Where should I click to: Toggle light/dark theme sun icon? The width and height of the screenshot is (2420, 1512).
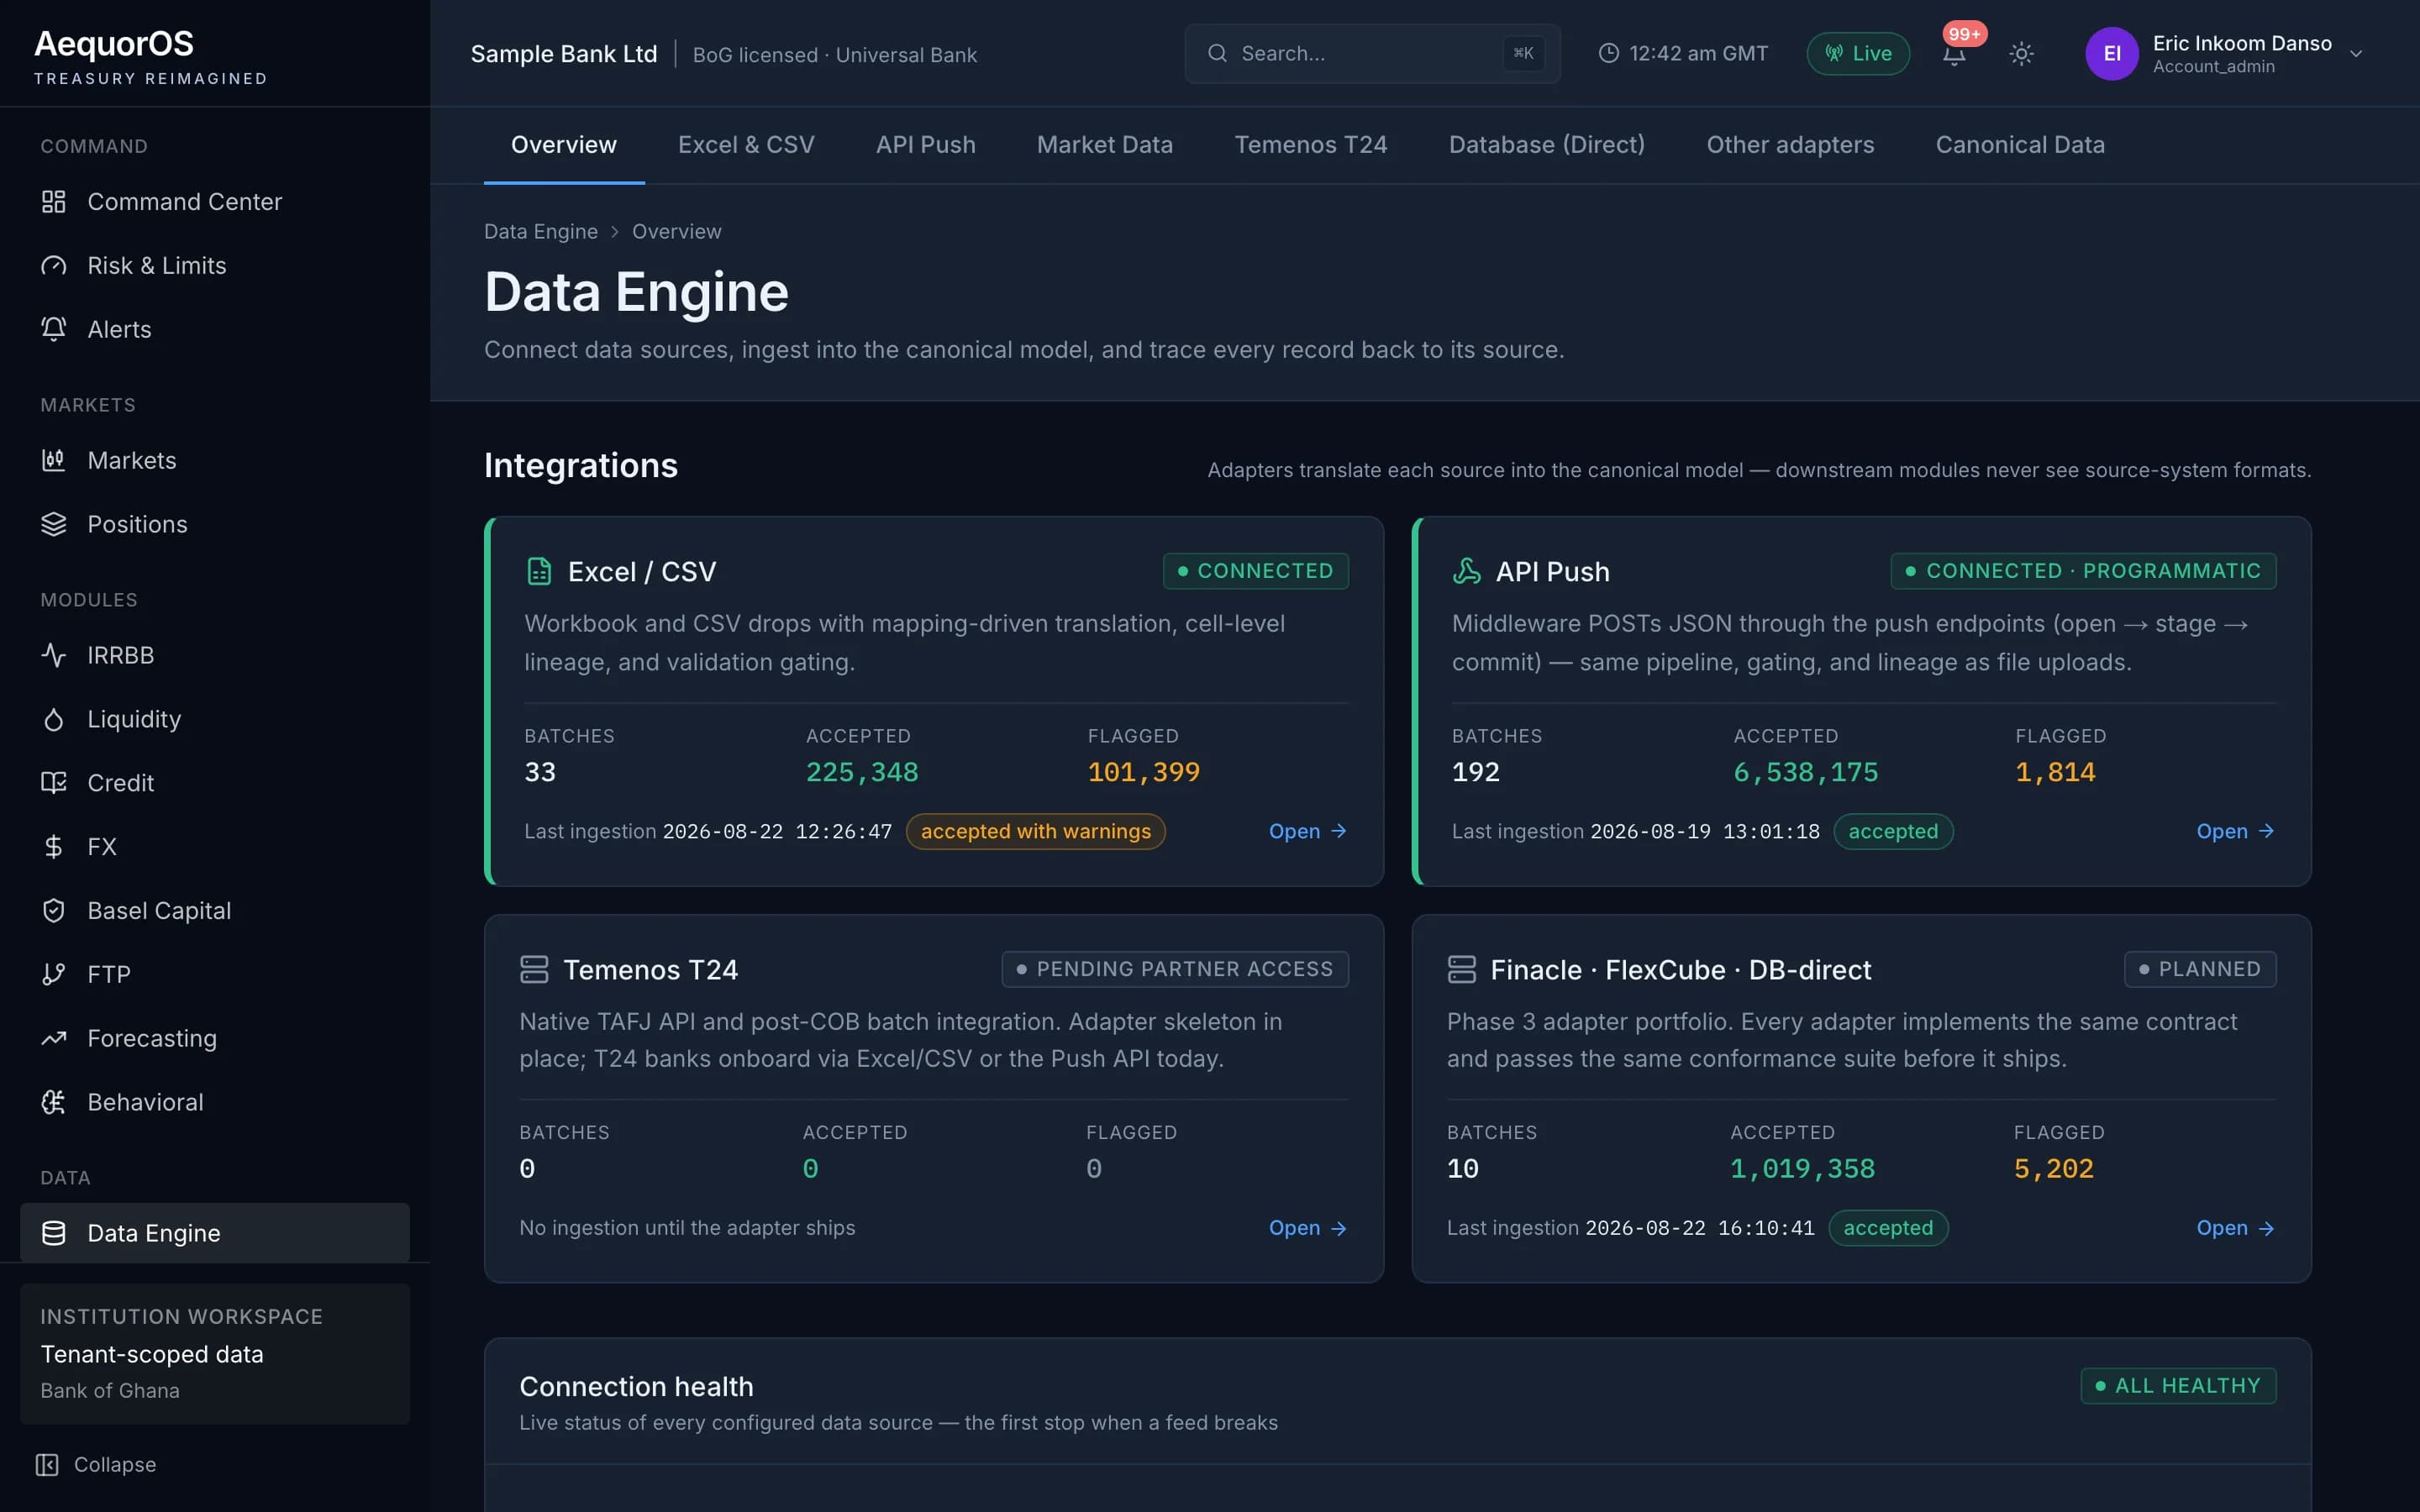coord(2021,53)
